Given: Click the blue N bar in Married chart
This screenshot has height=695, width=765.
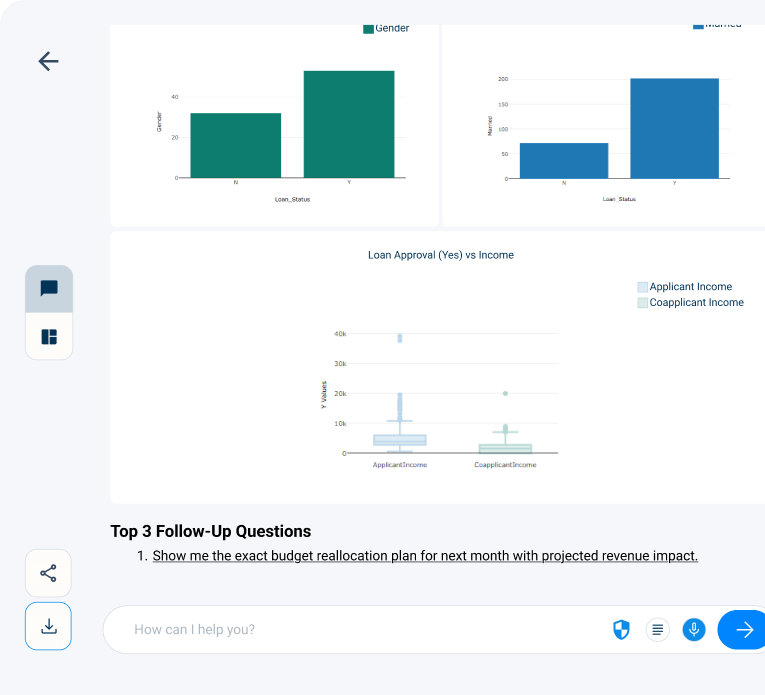Looking at the screenshot, I should pos(564,160).
